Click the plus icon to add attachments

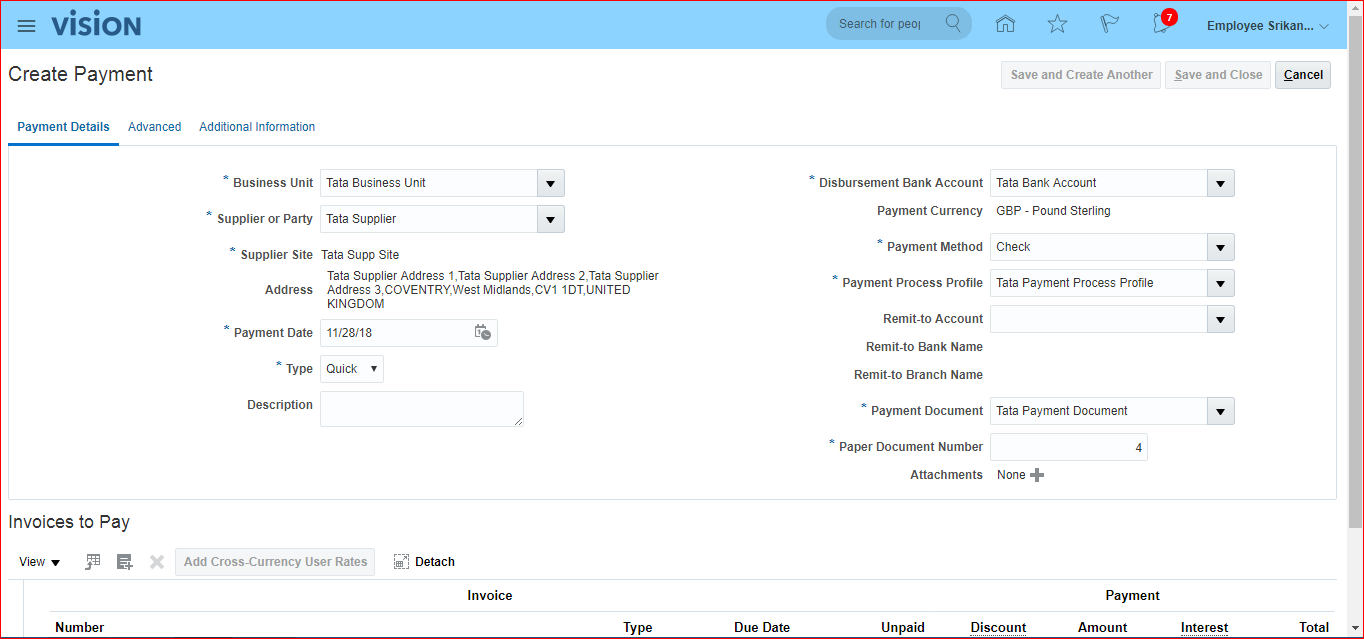pyautogui.click(x=1037, y=475)
